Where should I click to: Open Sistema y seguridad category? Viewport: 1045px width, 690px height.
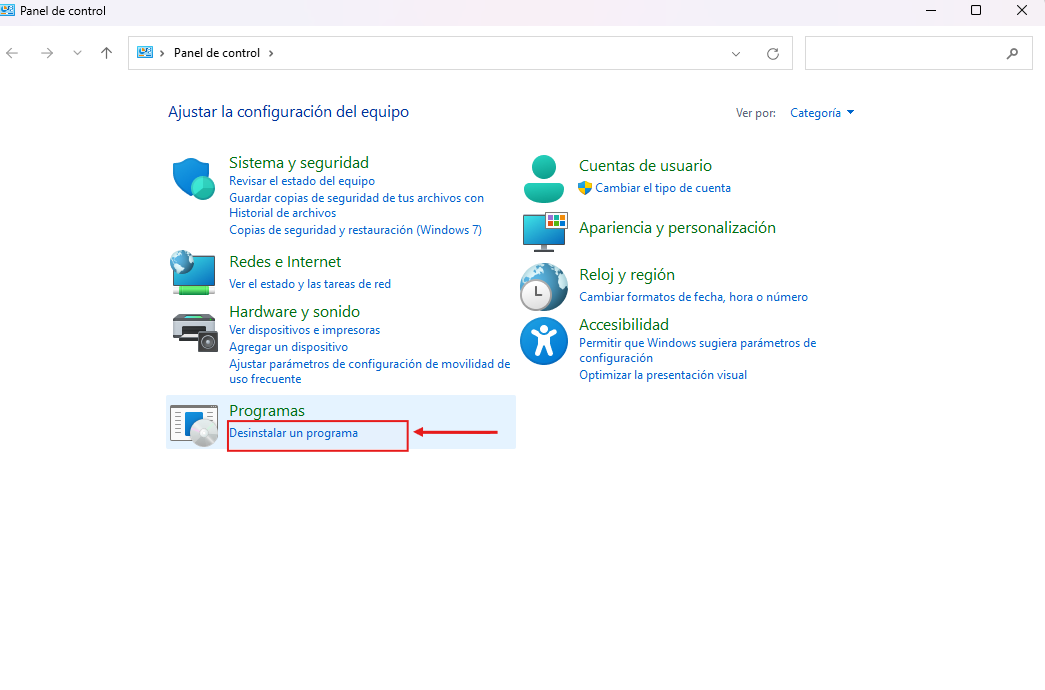[299, 163]
